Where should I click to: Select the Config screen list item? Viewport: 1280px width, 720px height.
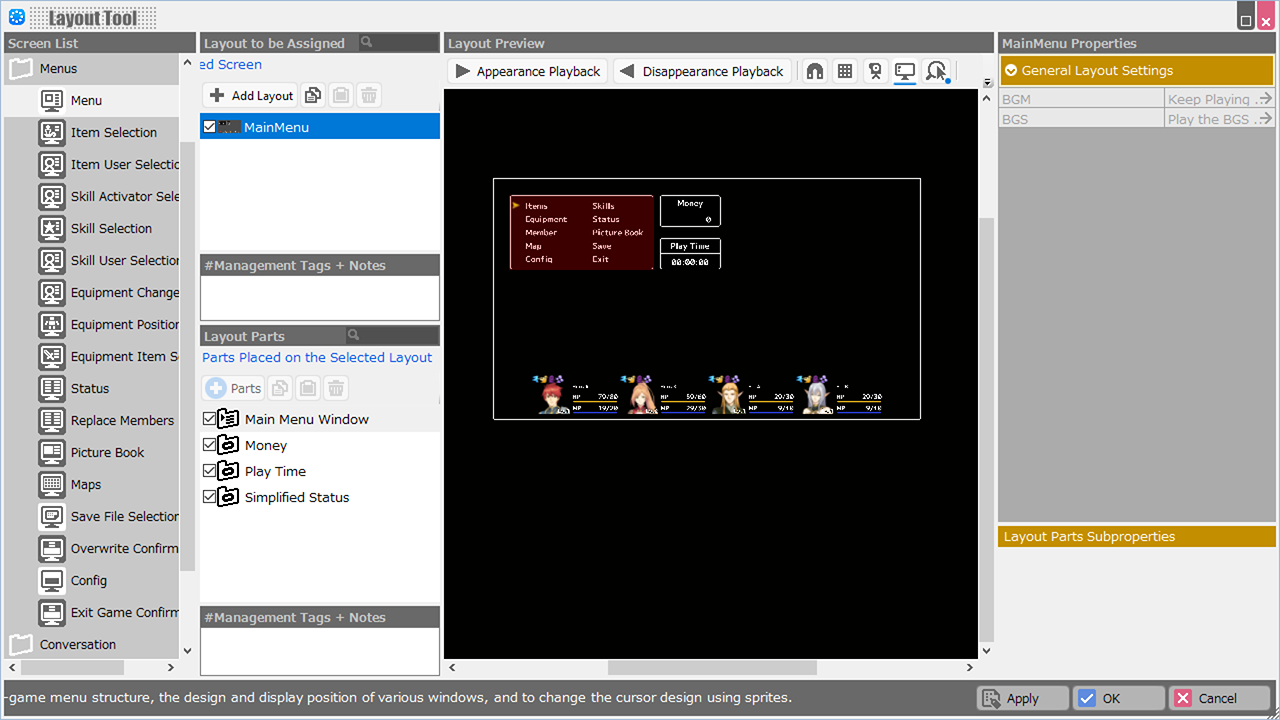pyautogui.click(x=88, y=580)
